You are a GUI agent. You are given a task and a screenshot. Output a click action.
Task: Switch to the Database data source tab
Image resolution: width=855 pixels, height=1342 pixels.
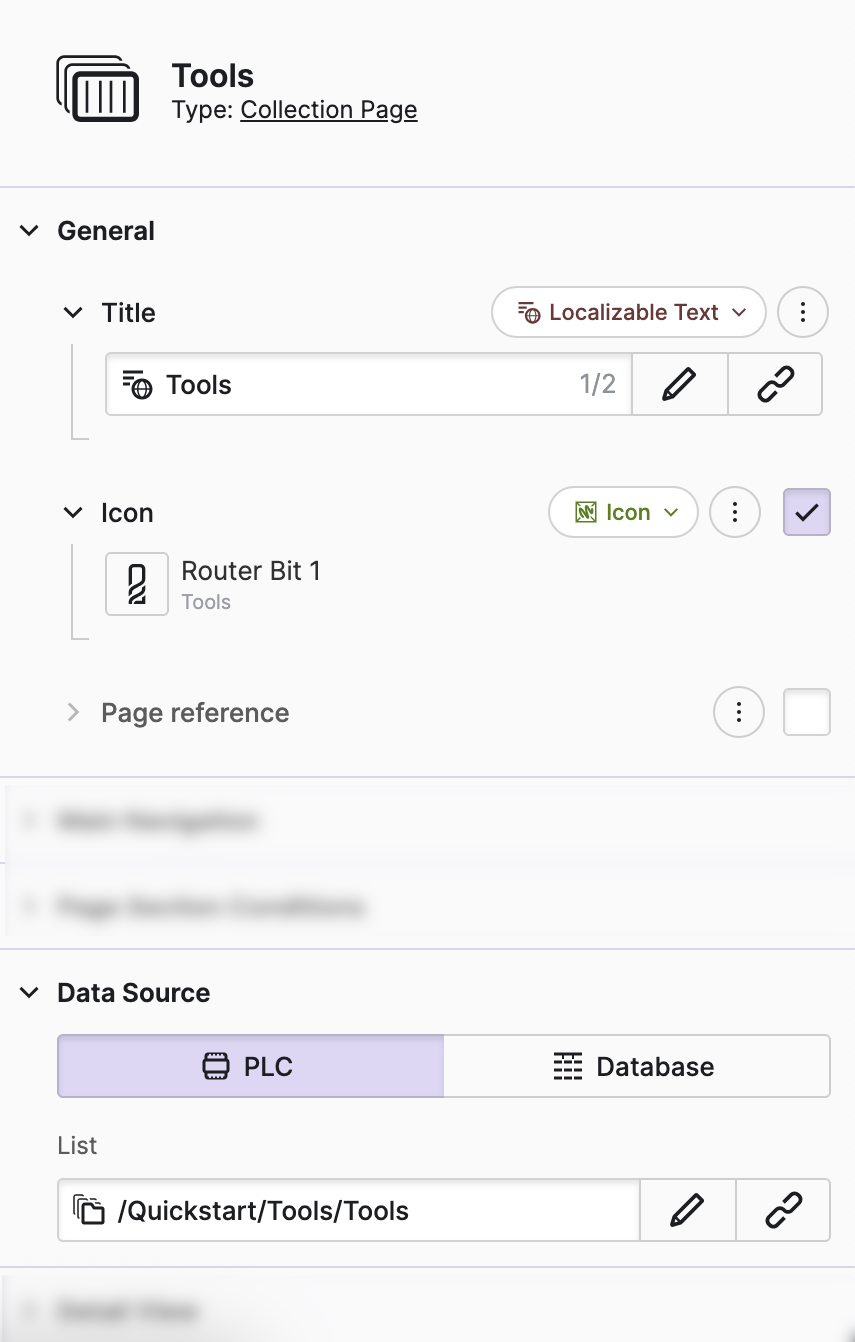tap(636, 1066)
